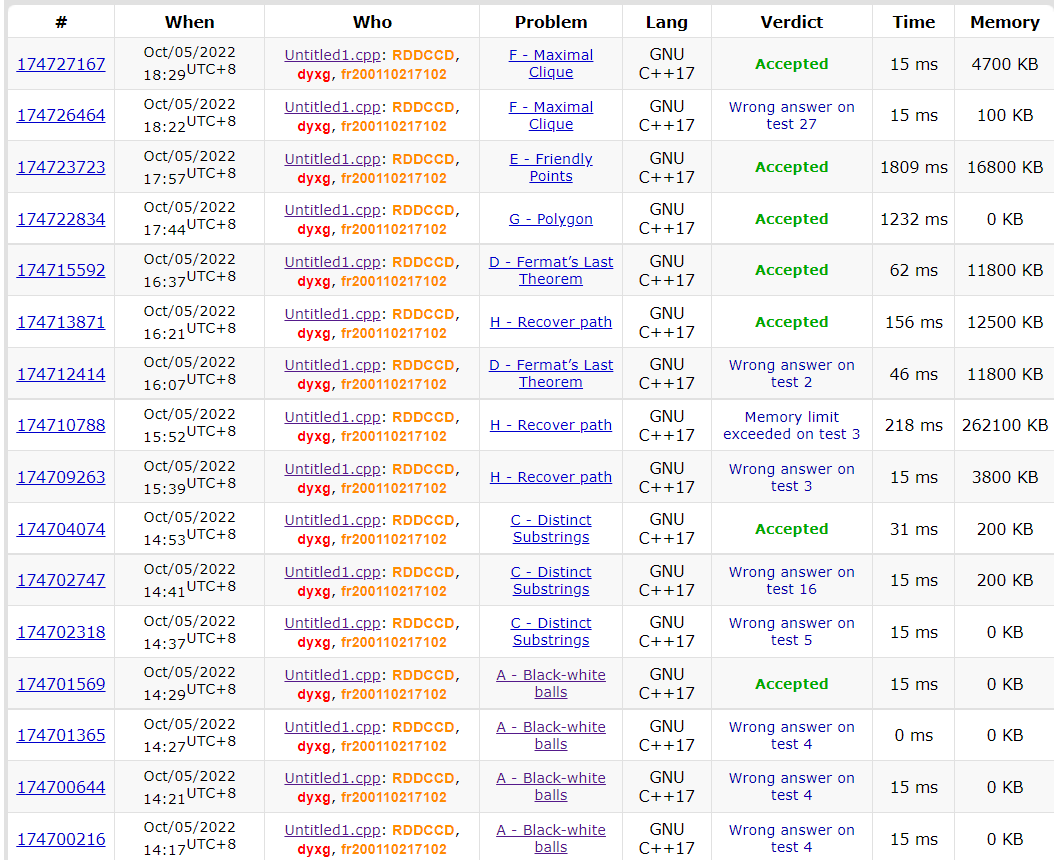The height and width of the screenshot is (860, 1054).
Task: Click the "Wrong answer on test 5" verdict
Action: click(x=791, y=631)
